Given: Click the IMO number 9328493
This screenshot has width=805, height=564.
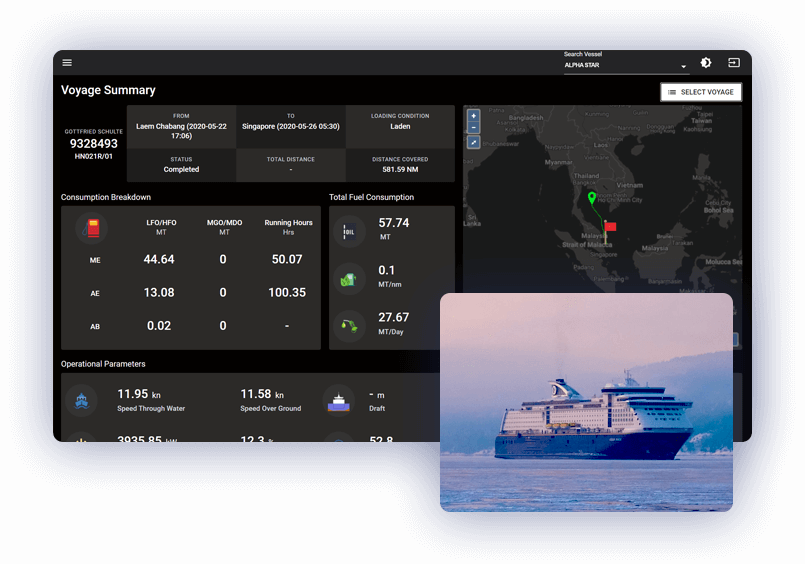Looking at the screenshot, I should click(93, 144).
